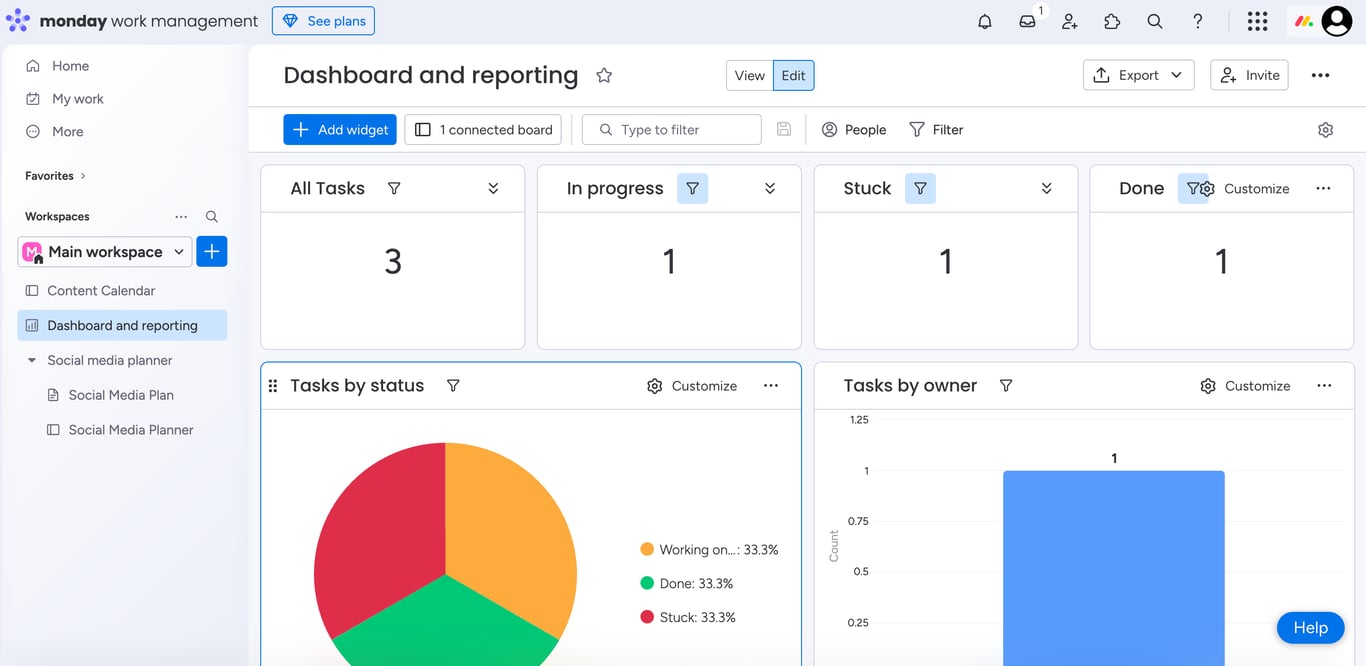Click the orange Working on it legend swatch
The image size is (1366, 666).
click(649, 549)
